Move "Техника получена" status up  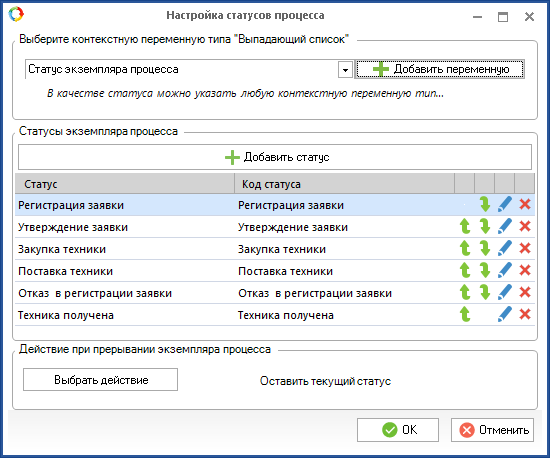(x=465, y=315)
